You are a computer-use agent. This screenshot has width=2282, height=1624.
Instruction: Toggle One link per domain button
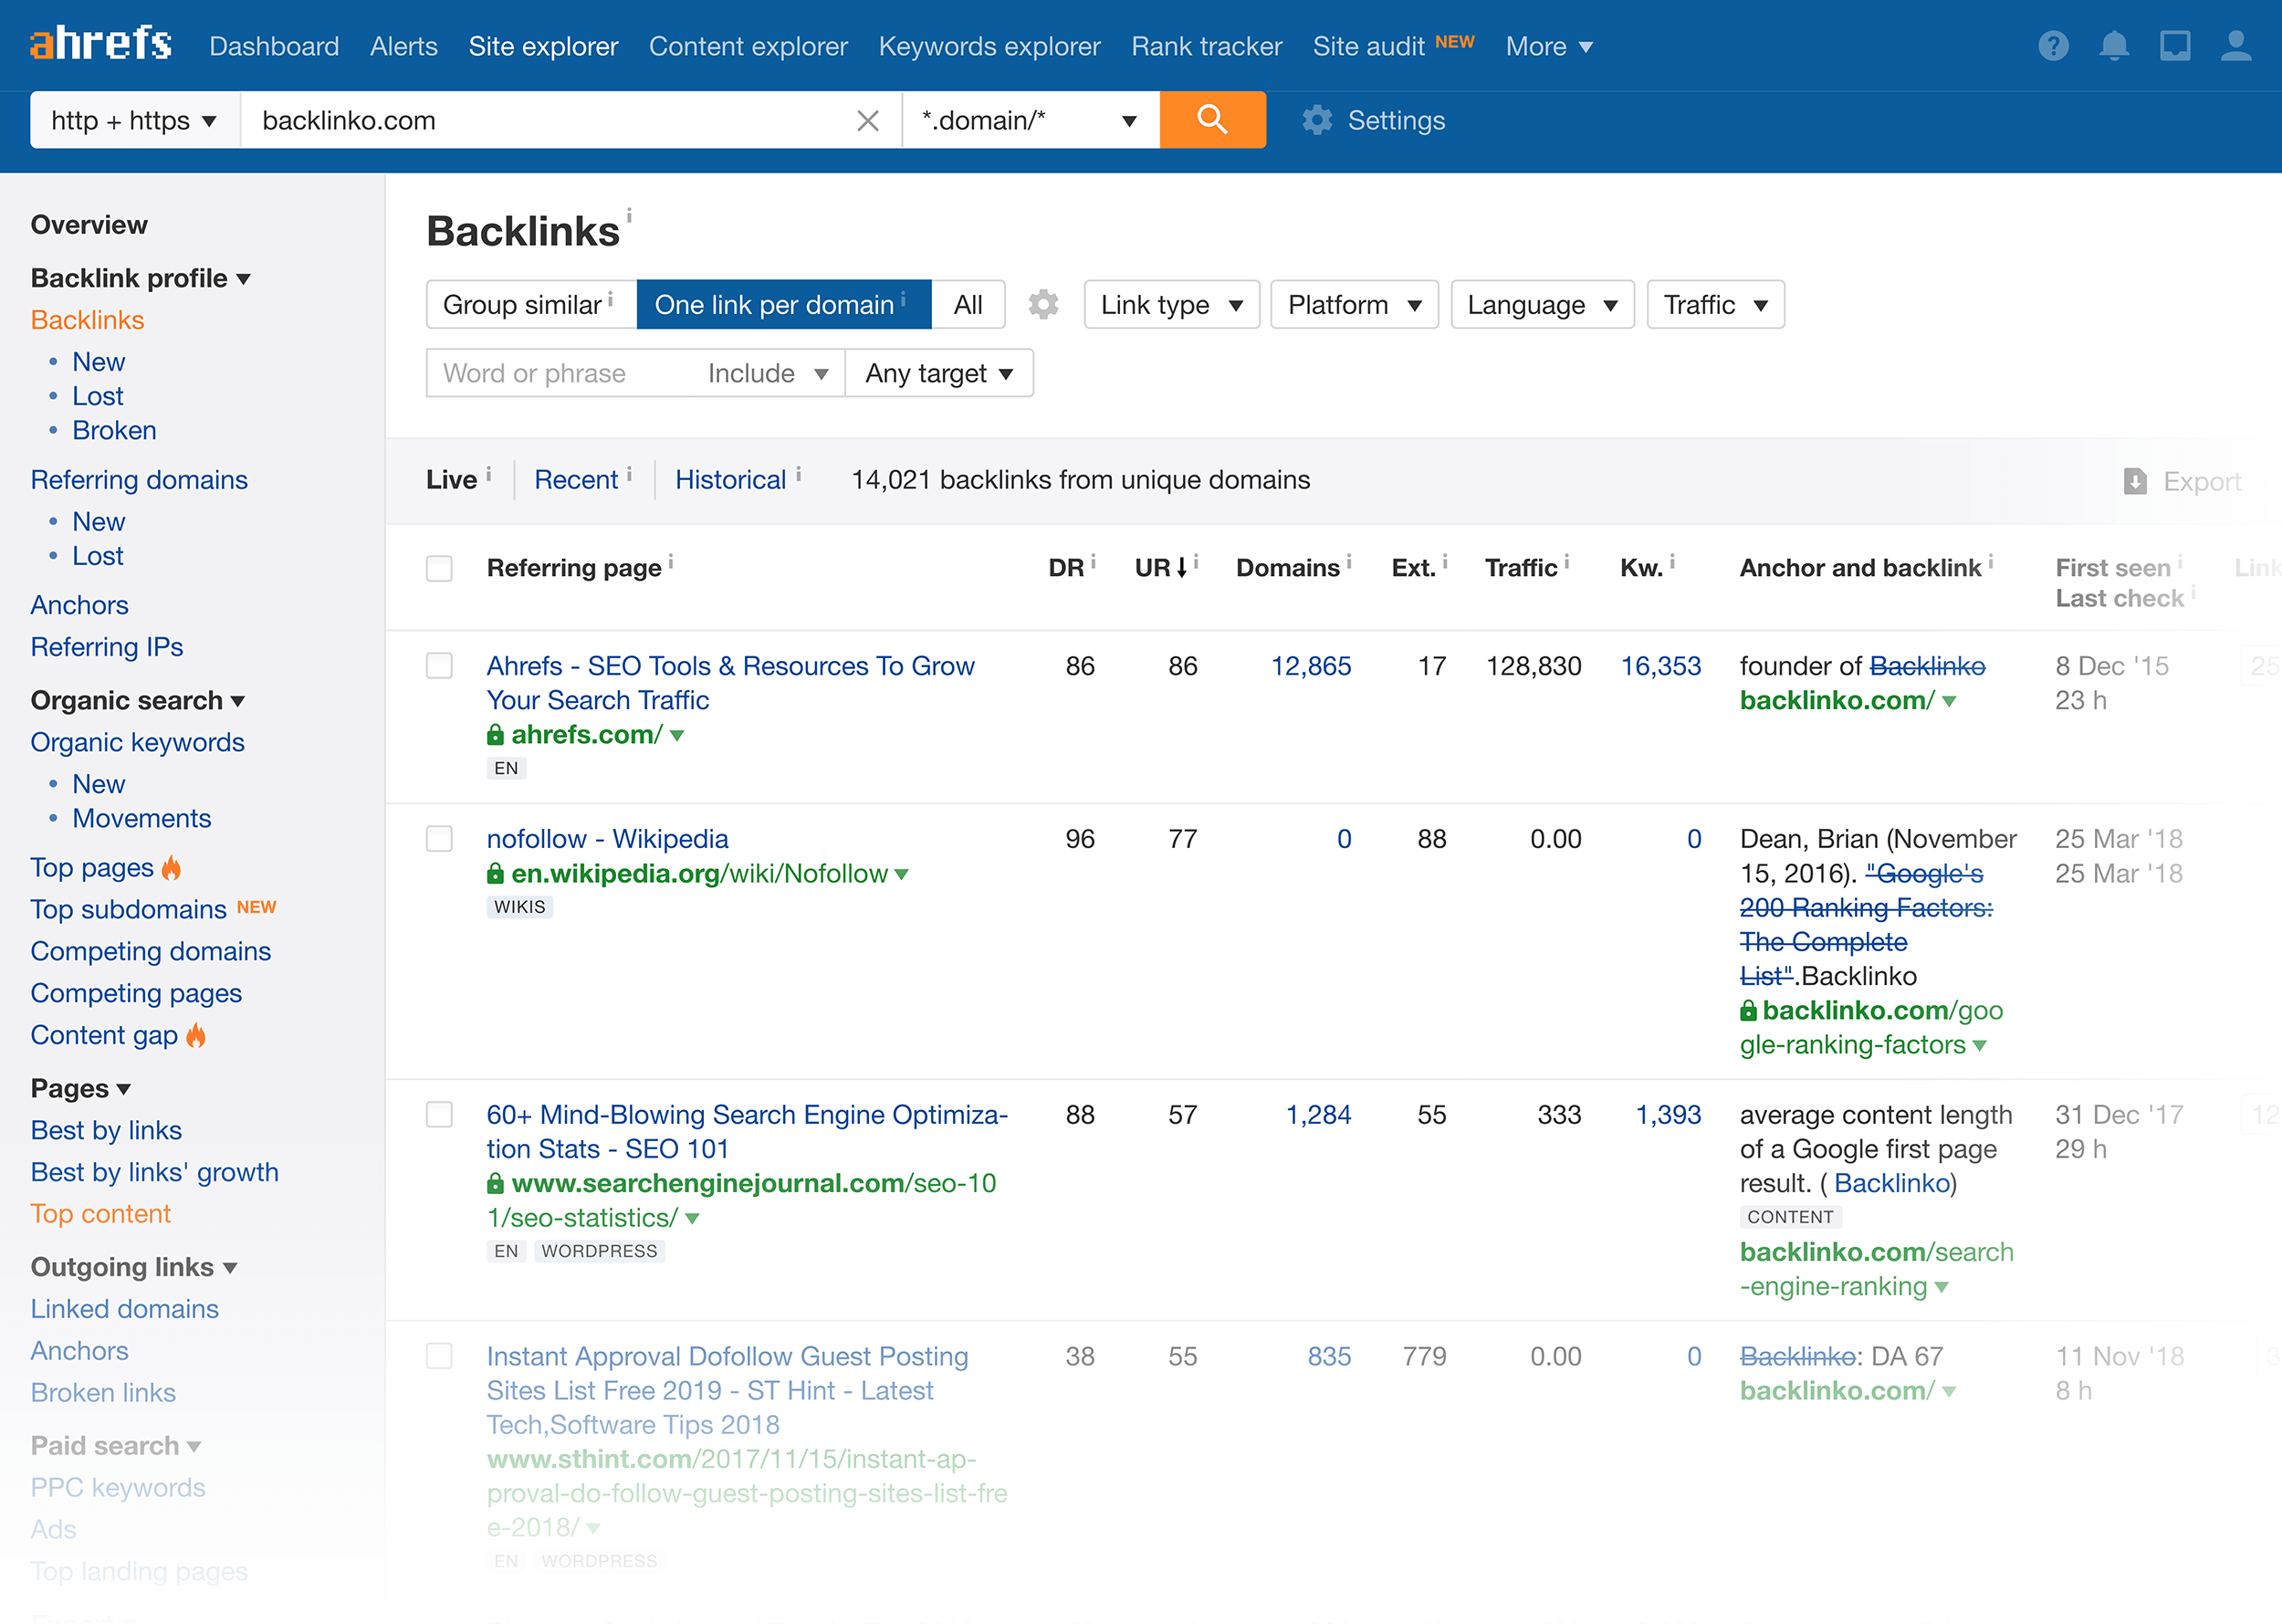(773, 304)
